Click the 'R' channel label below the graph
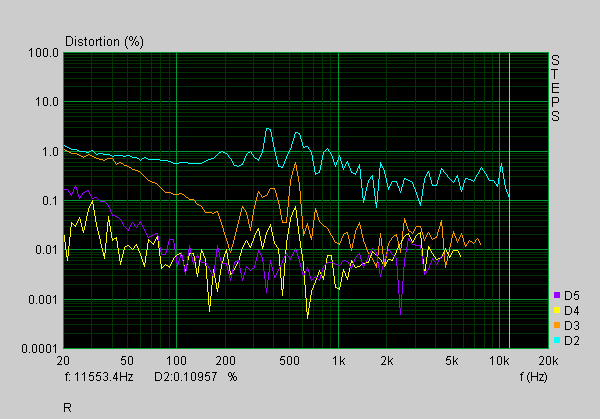 click(x=67, y=408)
